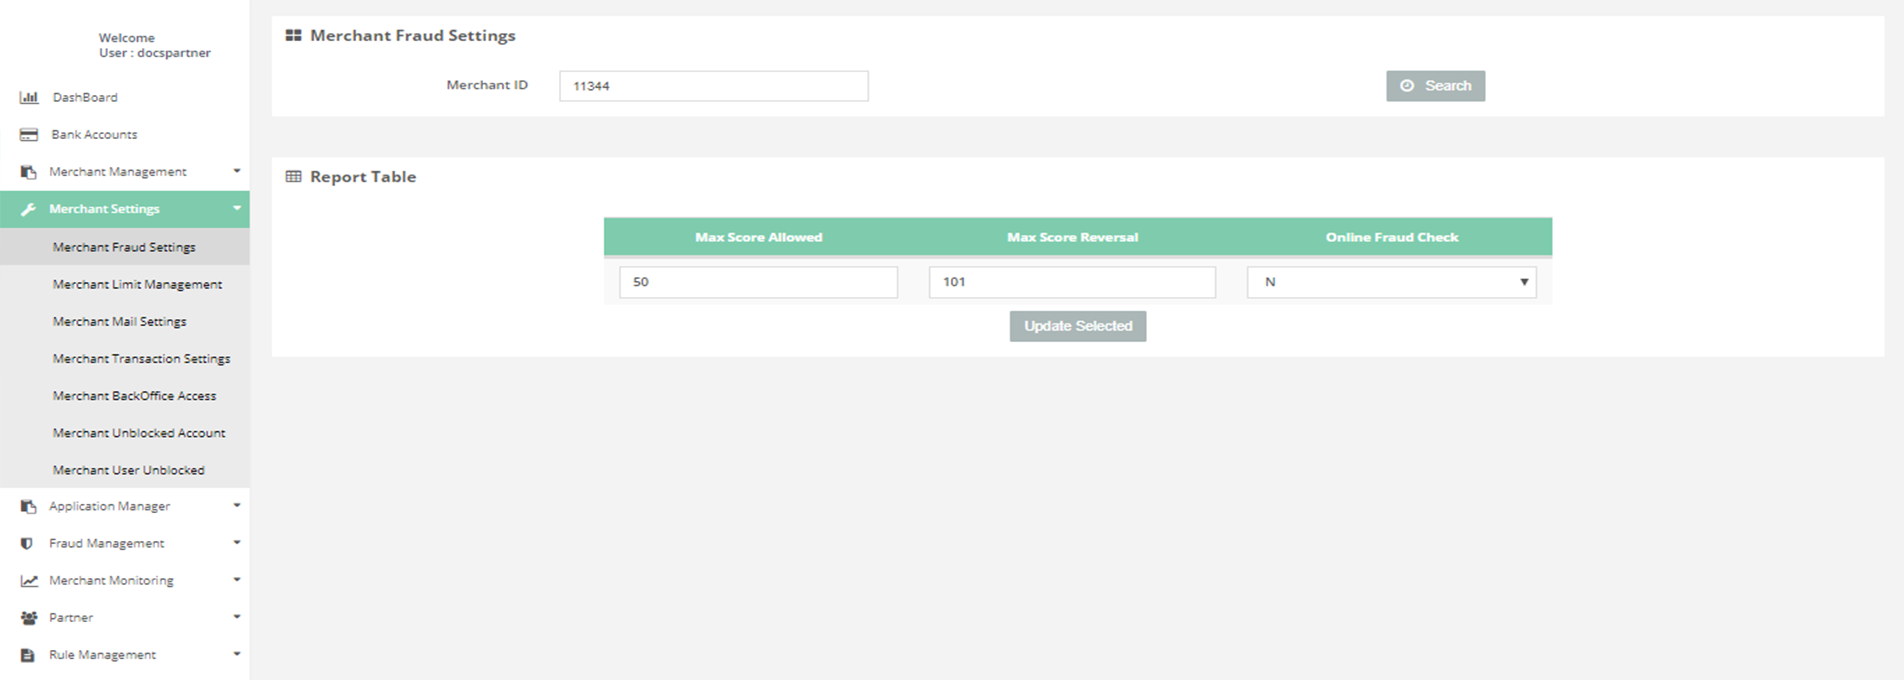Click the Merchant Settings wrench icon
Viewport: 1904px width, 680px height.
click(x=28, y=209)
